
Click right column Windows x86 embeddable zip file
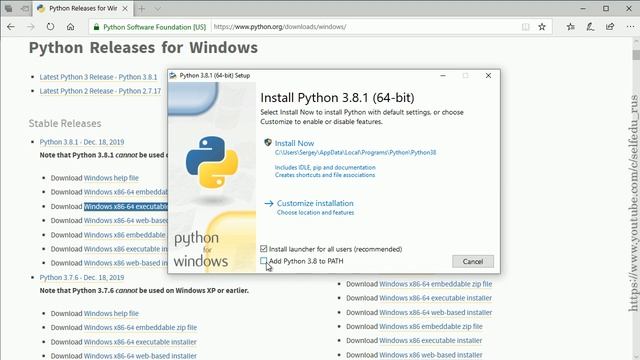coord(431,327)
